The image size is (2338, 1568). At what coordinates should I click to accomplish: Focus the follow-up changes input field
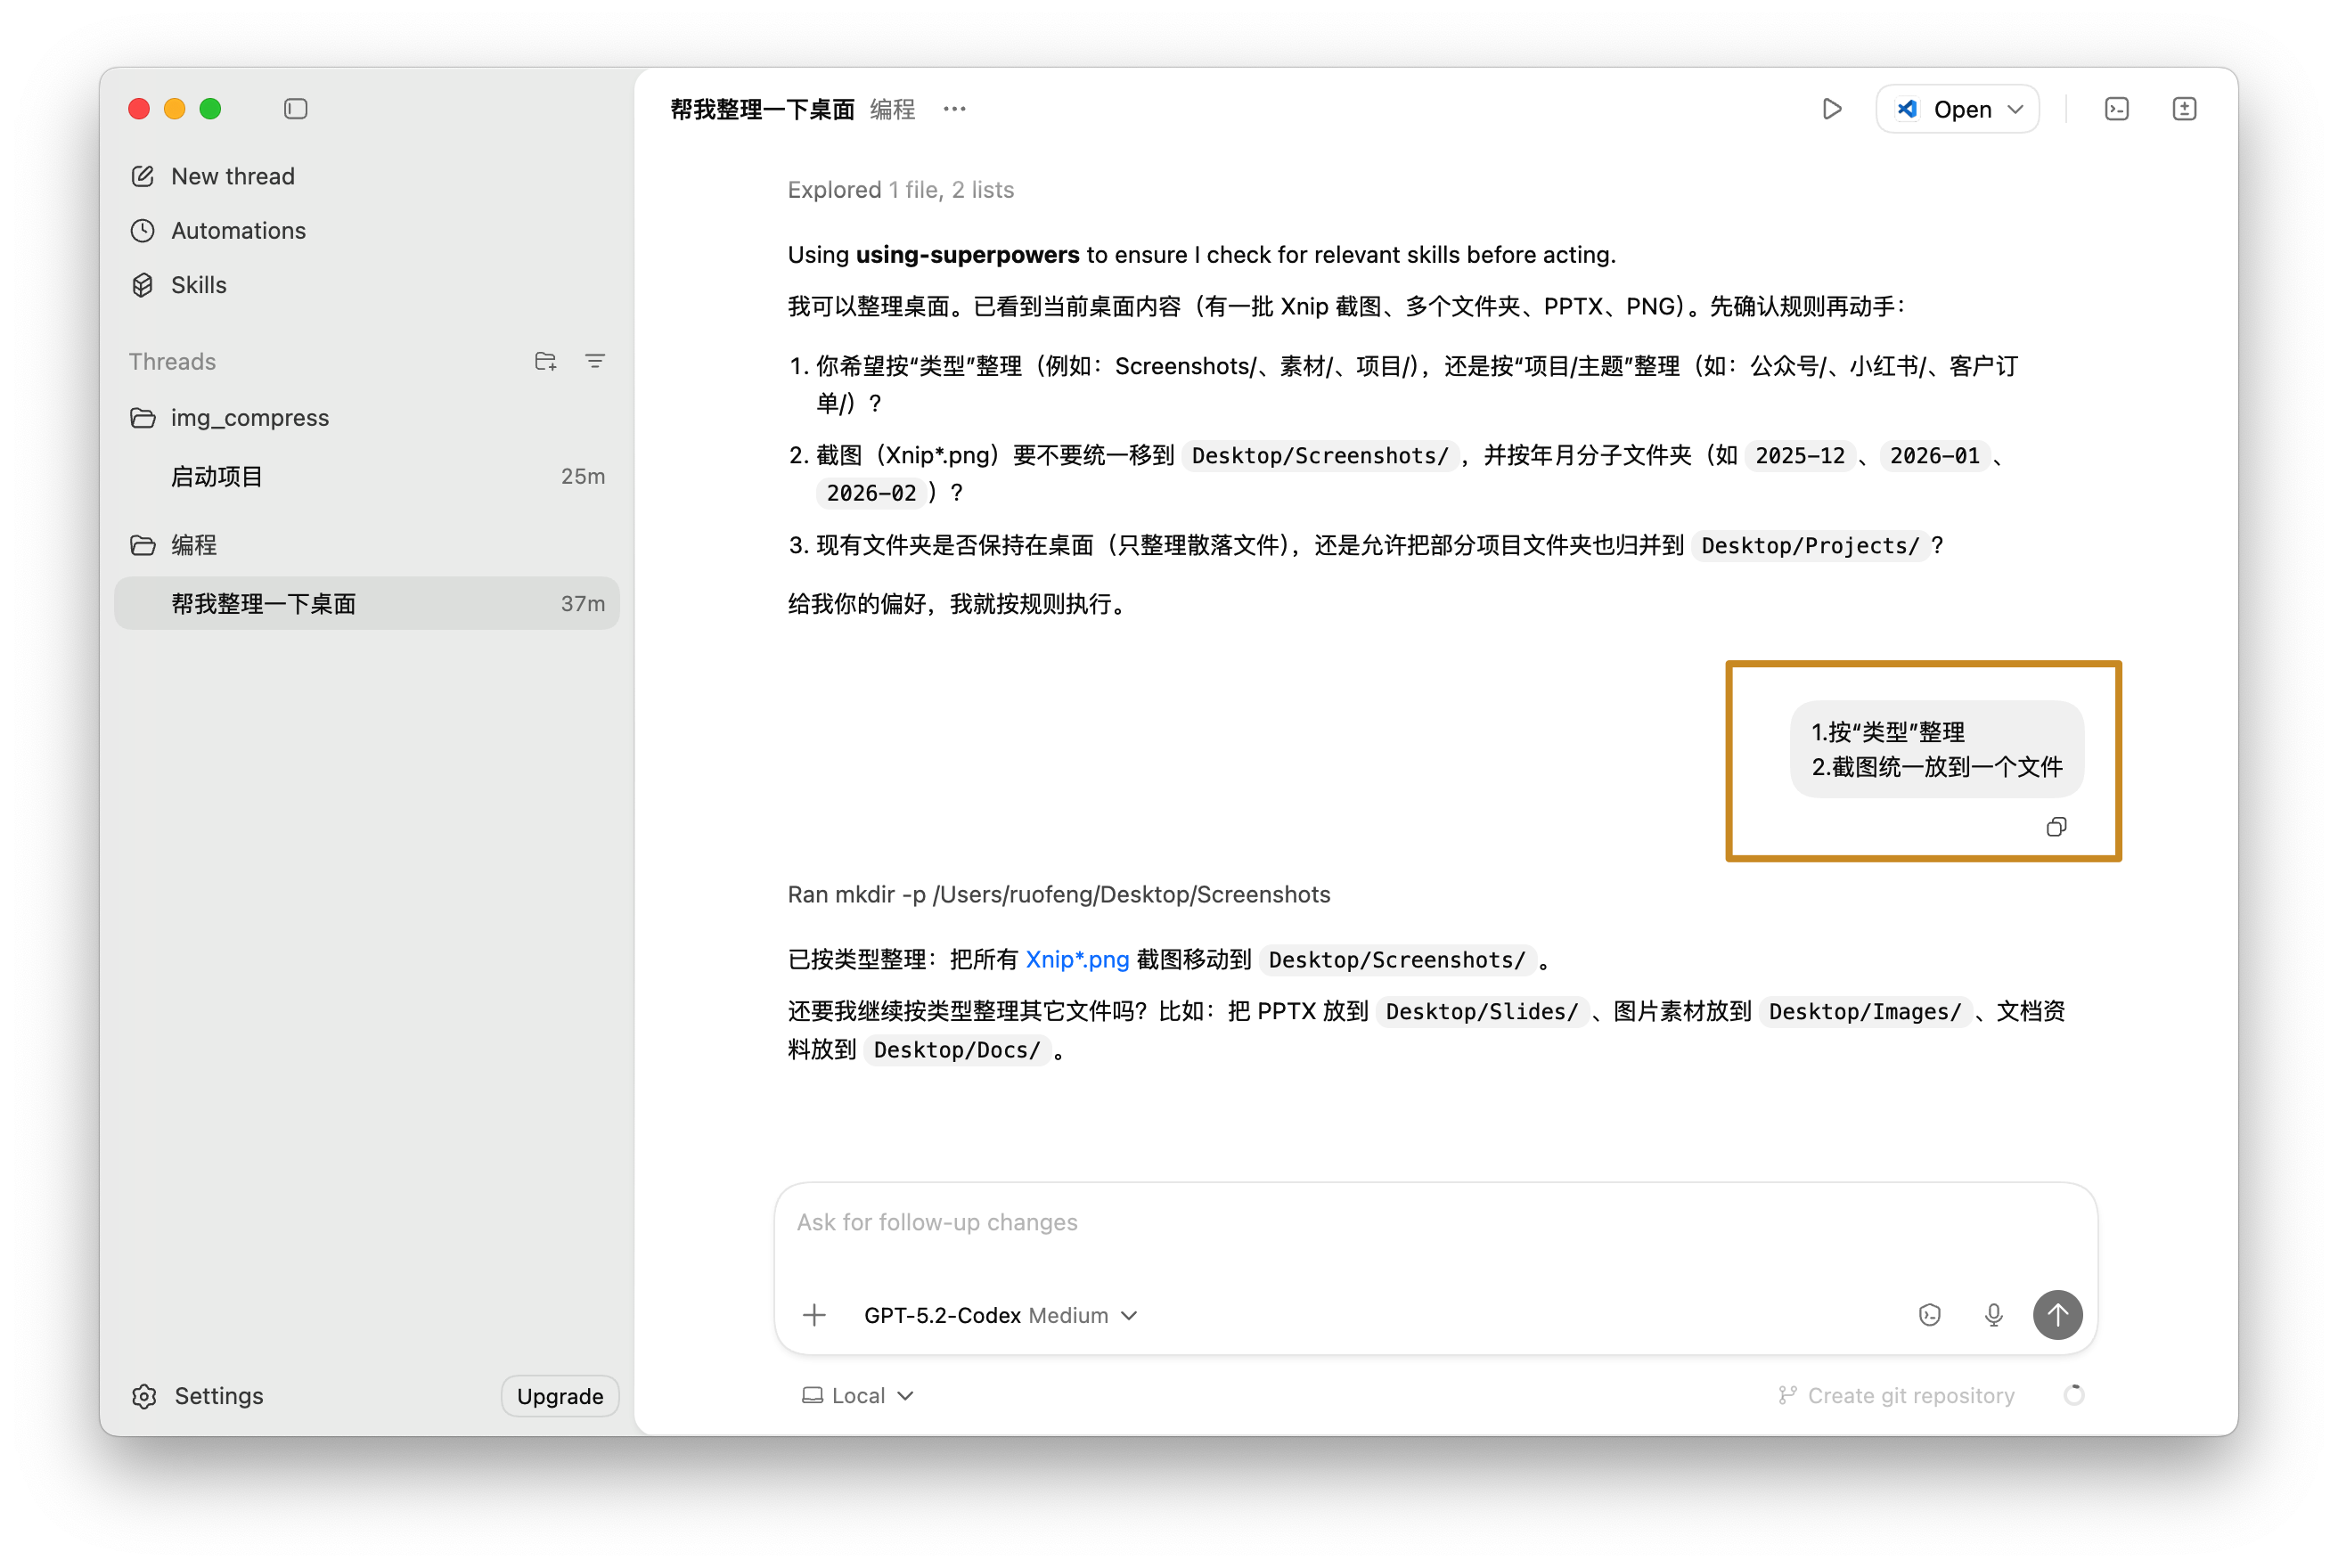coord(1435,1223)
